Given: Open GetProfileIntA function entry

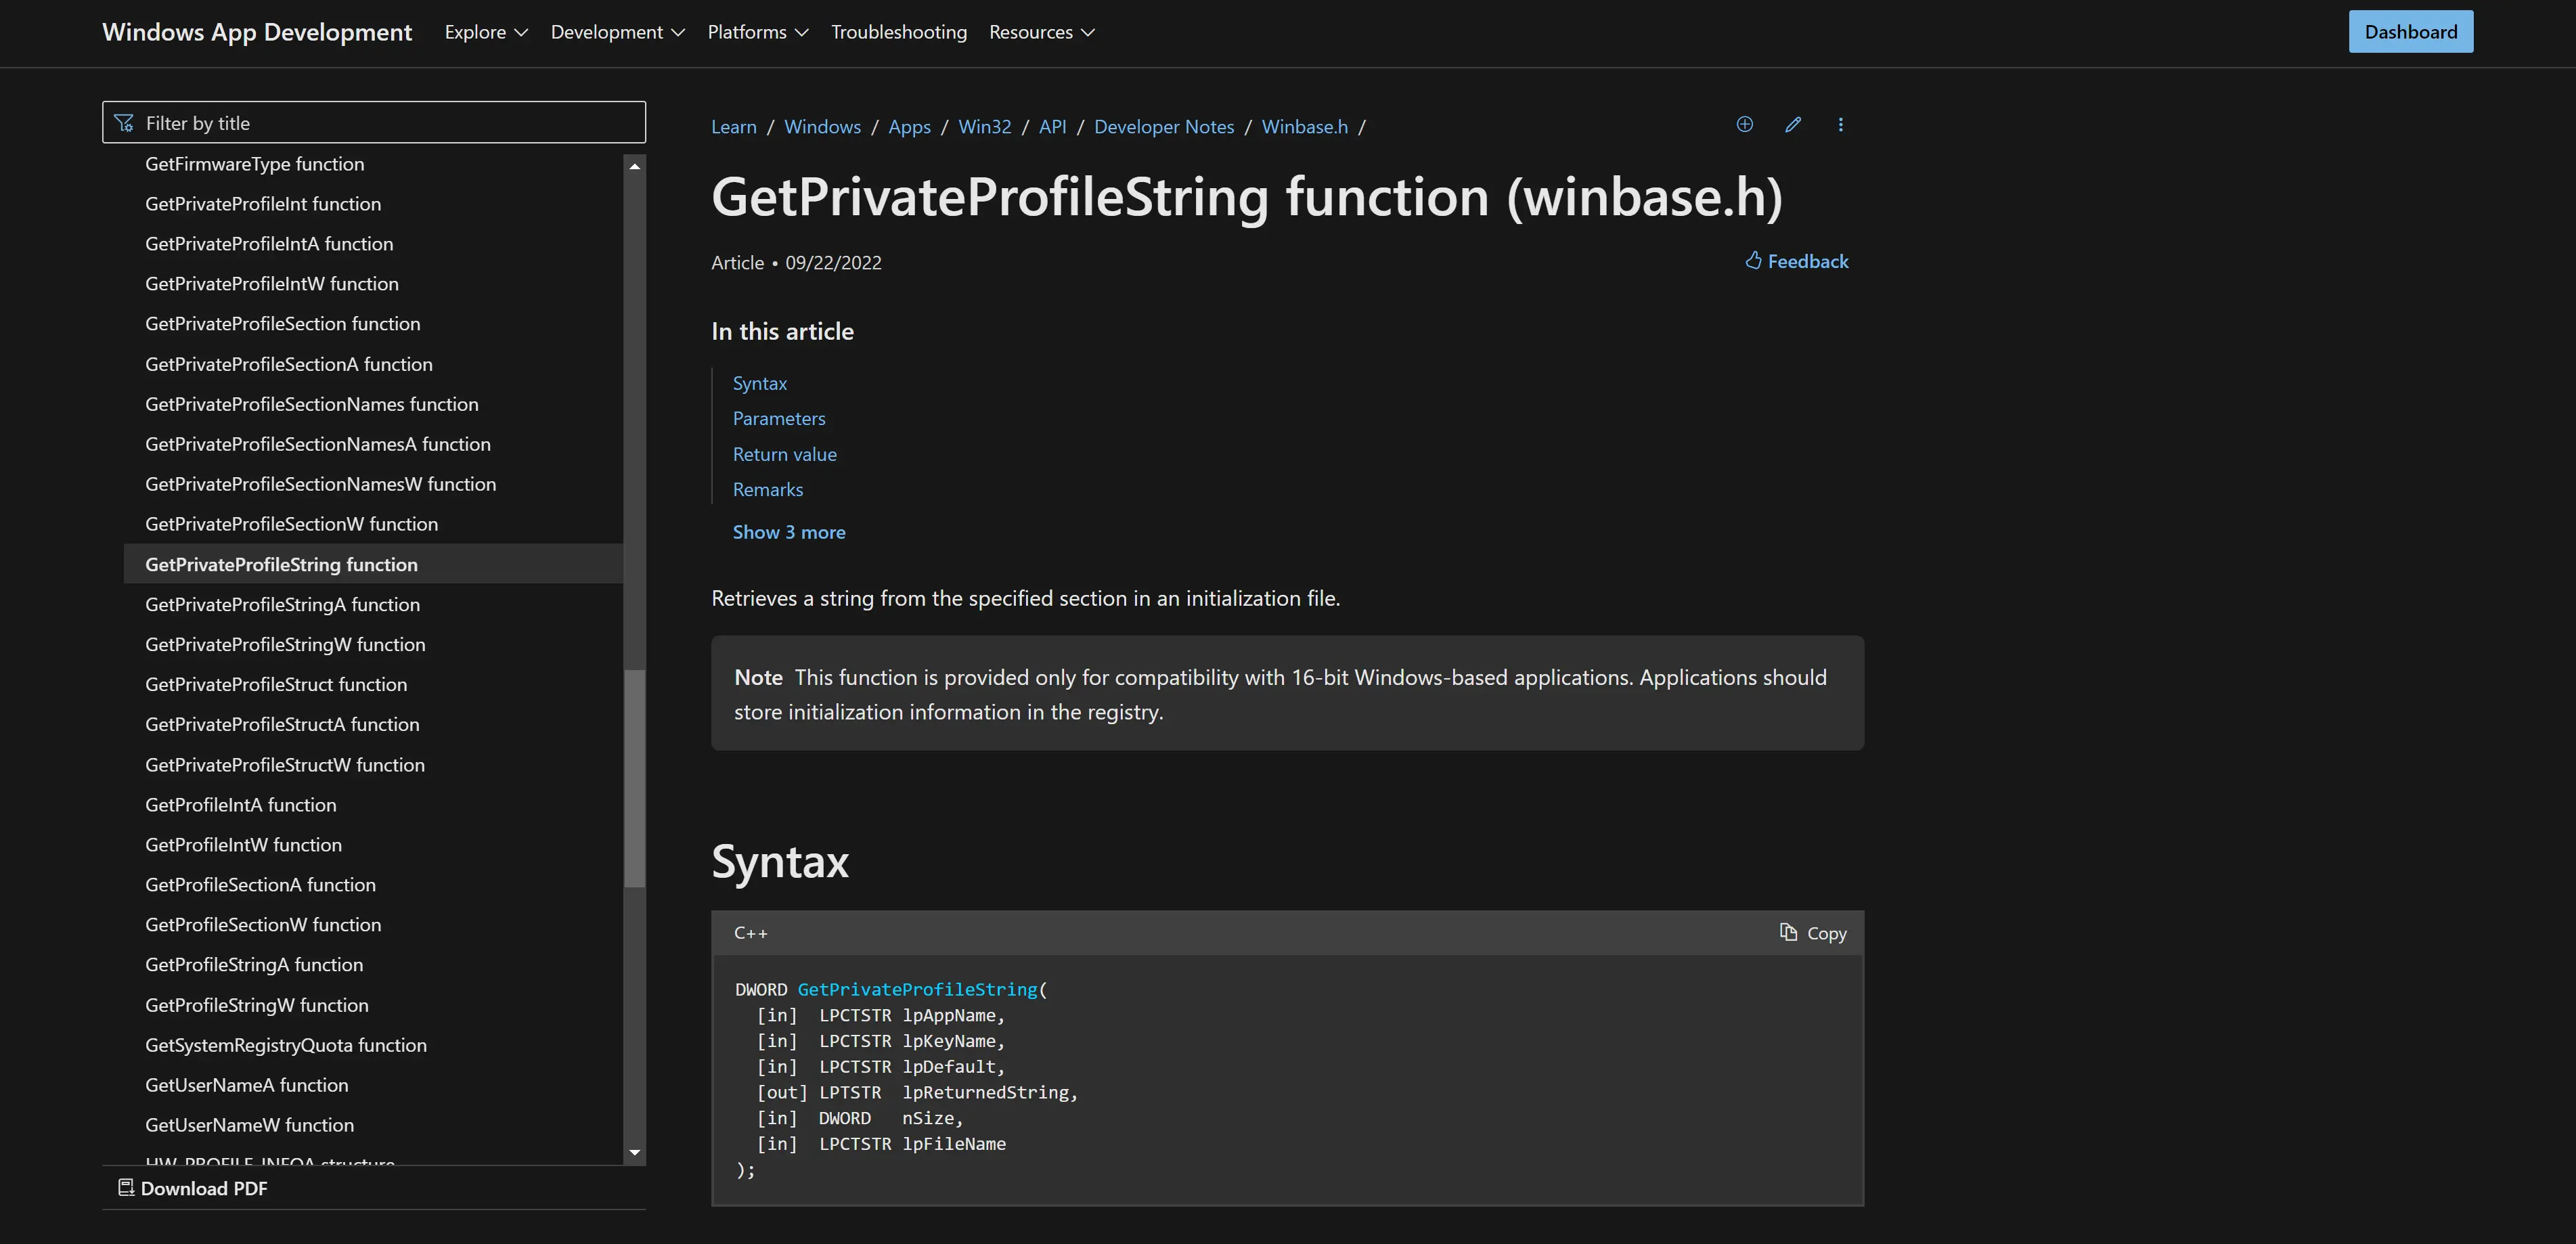Looking at the screenshot, I should (x=240, y=805).
